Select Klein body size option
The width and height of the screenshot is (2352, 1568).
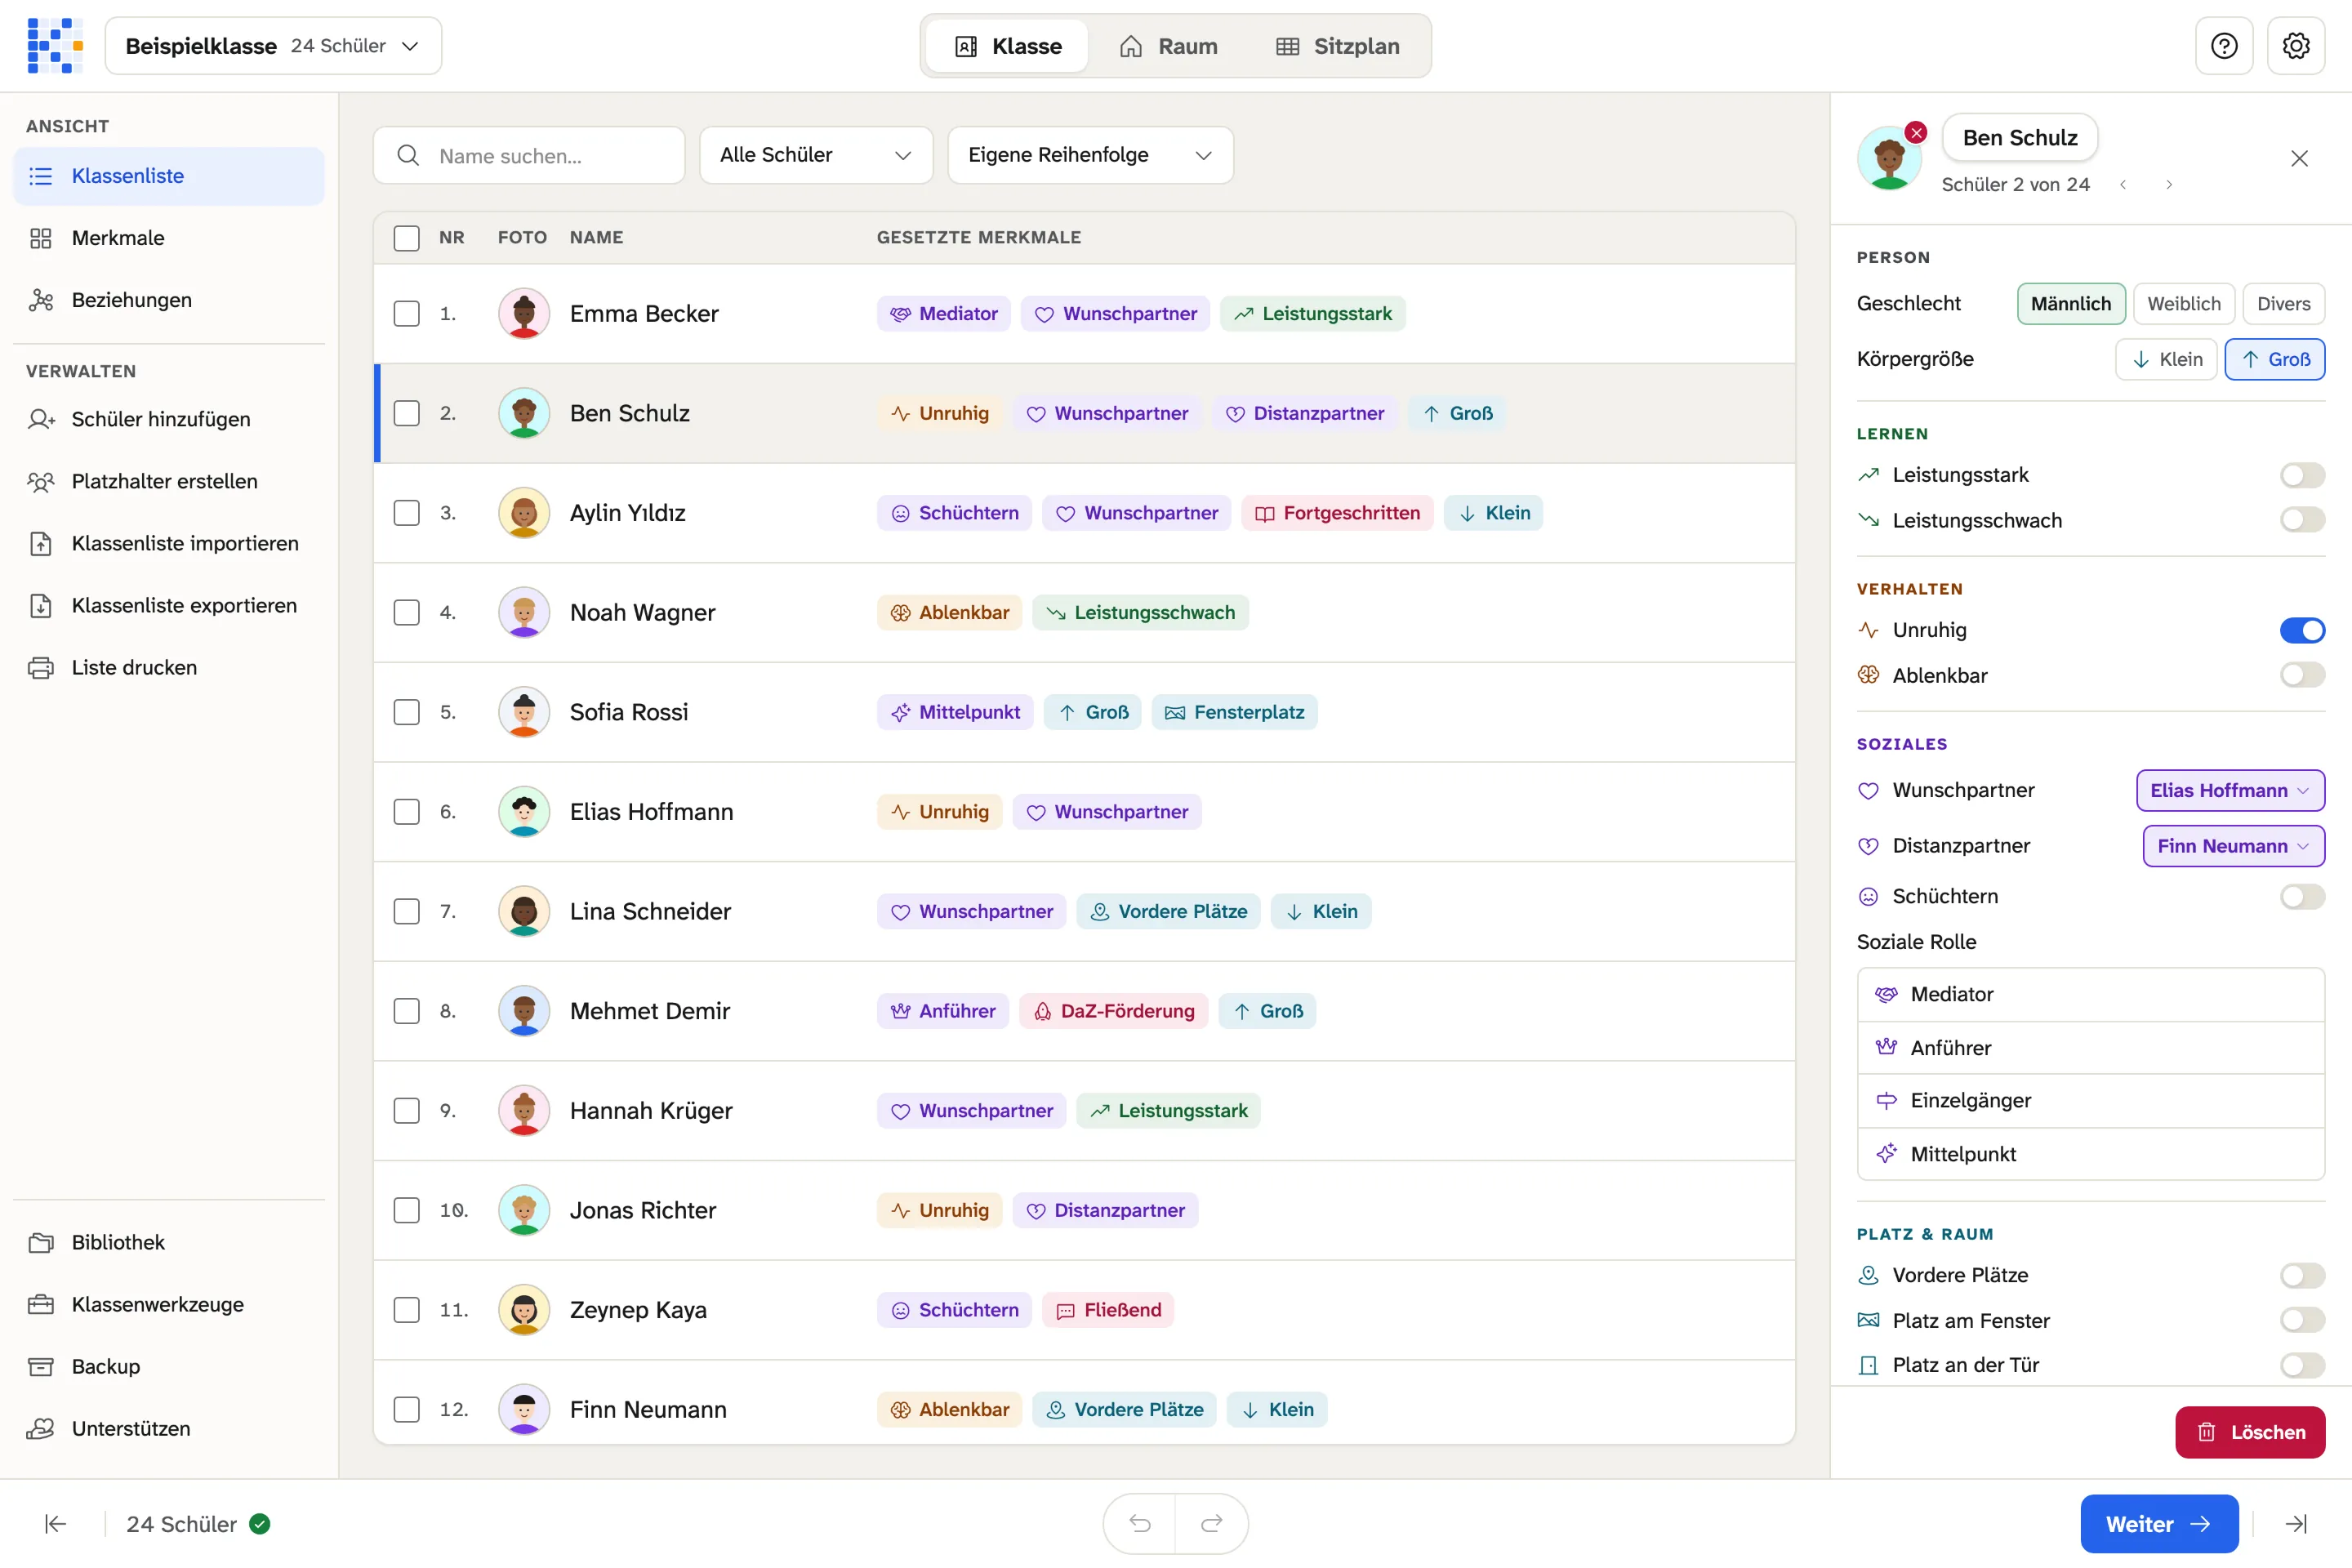2166,359
